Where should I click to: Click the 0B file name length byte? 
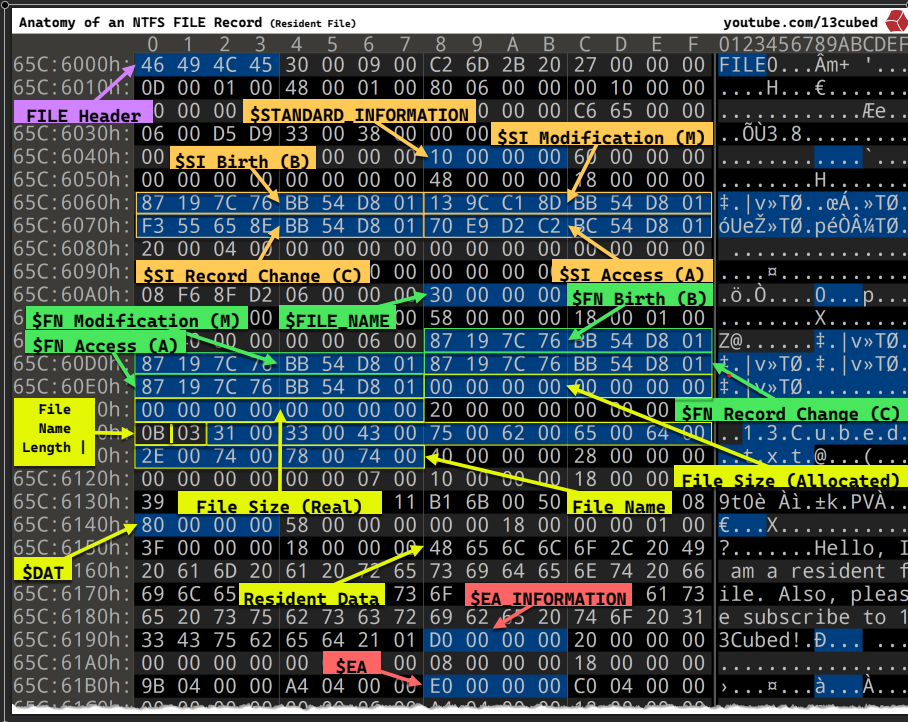tap(152, 433)
